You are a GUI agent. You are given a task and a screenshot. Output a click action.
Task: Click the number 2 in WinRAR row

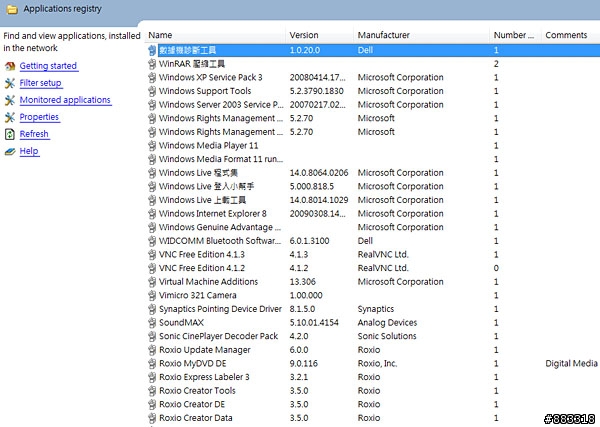coord(496,64)
